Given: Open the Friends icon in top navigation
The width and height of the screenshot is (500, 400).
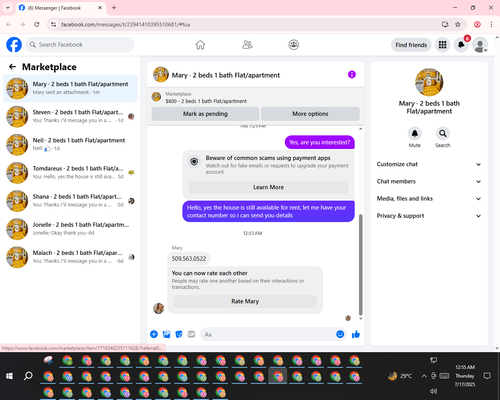Looking at the screenshot, I should pos(247,45).
